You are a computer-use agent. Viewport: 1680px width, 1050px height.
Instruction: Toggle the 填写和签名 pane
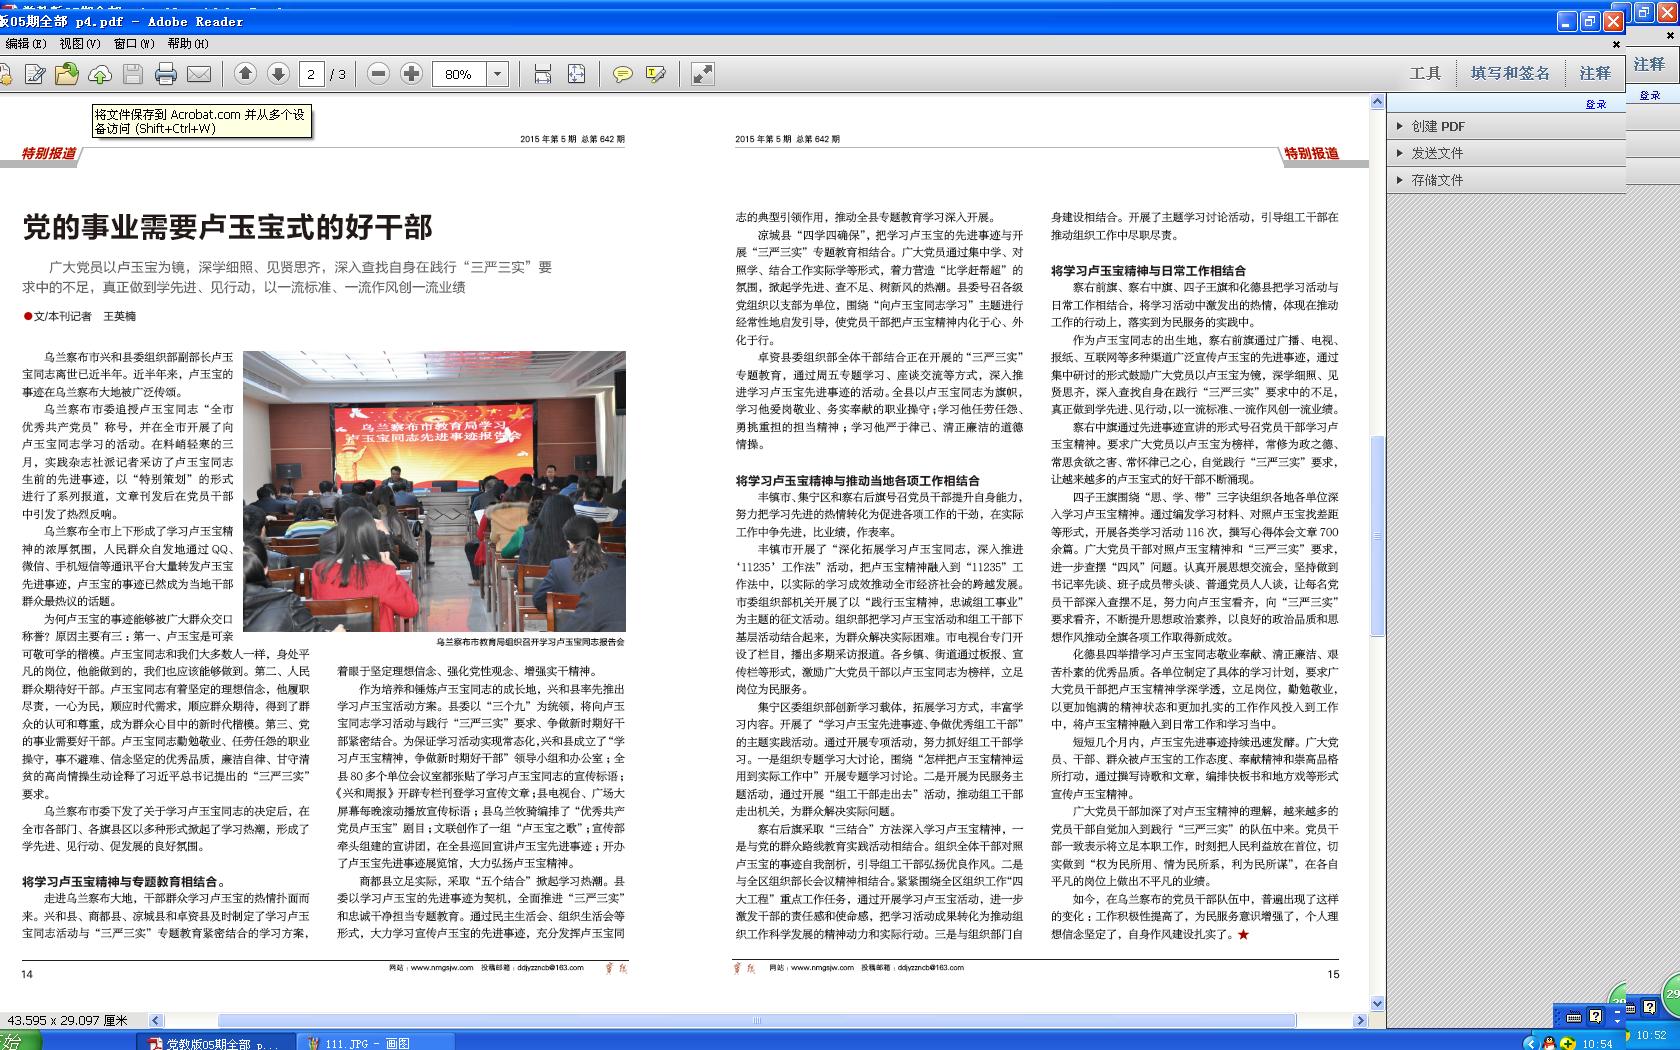point(1509,73)
